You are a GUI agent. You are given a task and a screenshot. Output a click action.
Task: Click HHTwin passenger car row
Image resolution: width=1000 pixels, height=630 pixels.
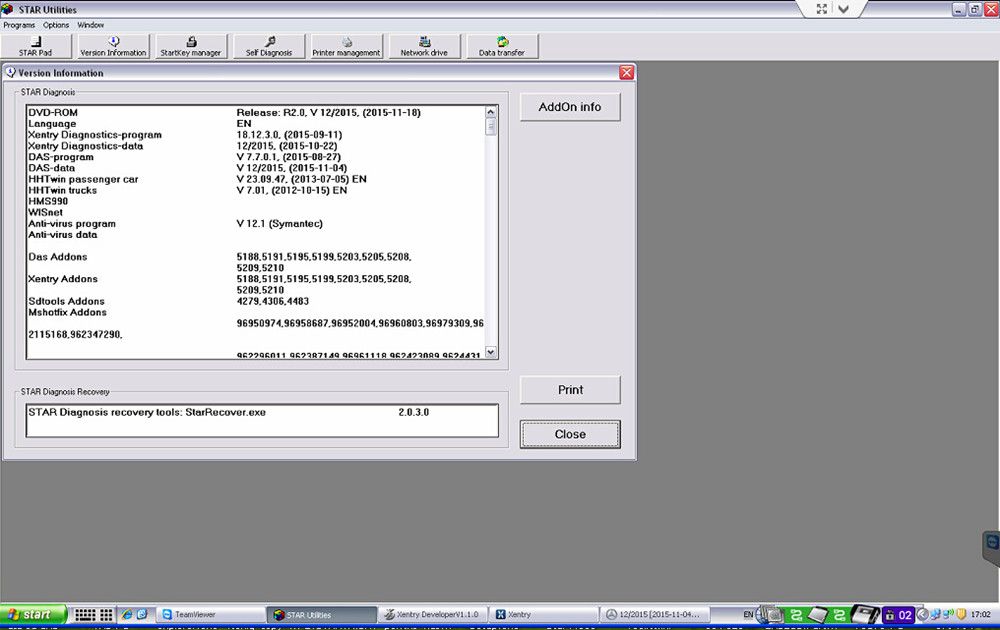[x=256, y=179]
